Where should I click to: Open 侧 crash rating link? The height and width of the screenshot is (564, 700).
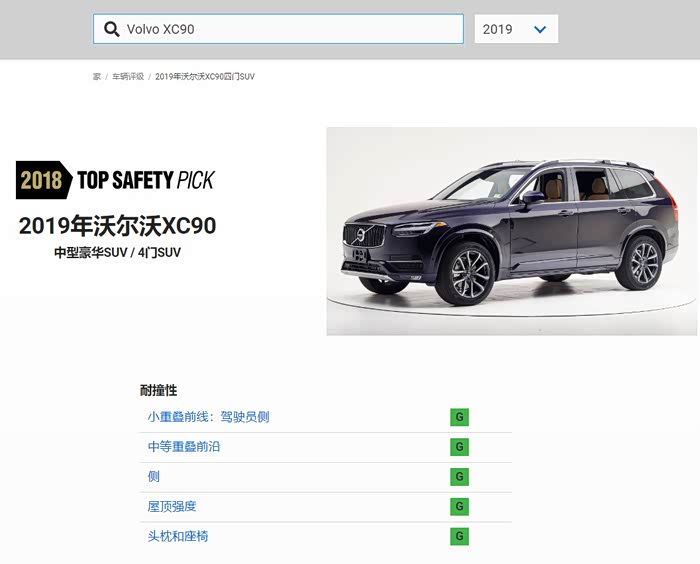tap(154, 476)
